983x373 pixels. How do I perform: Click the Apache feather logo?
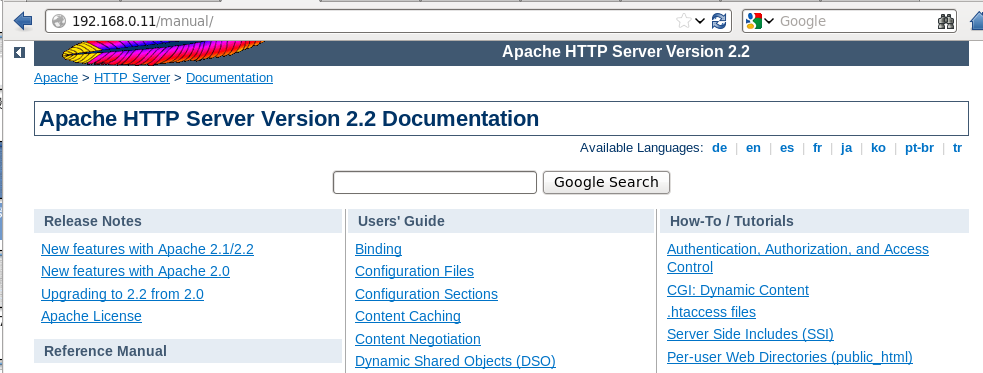coord(163,53)
